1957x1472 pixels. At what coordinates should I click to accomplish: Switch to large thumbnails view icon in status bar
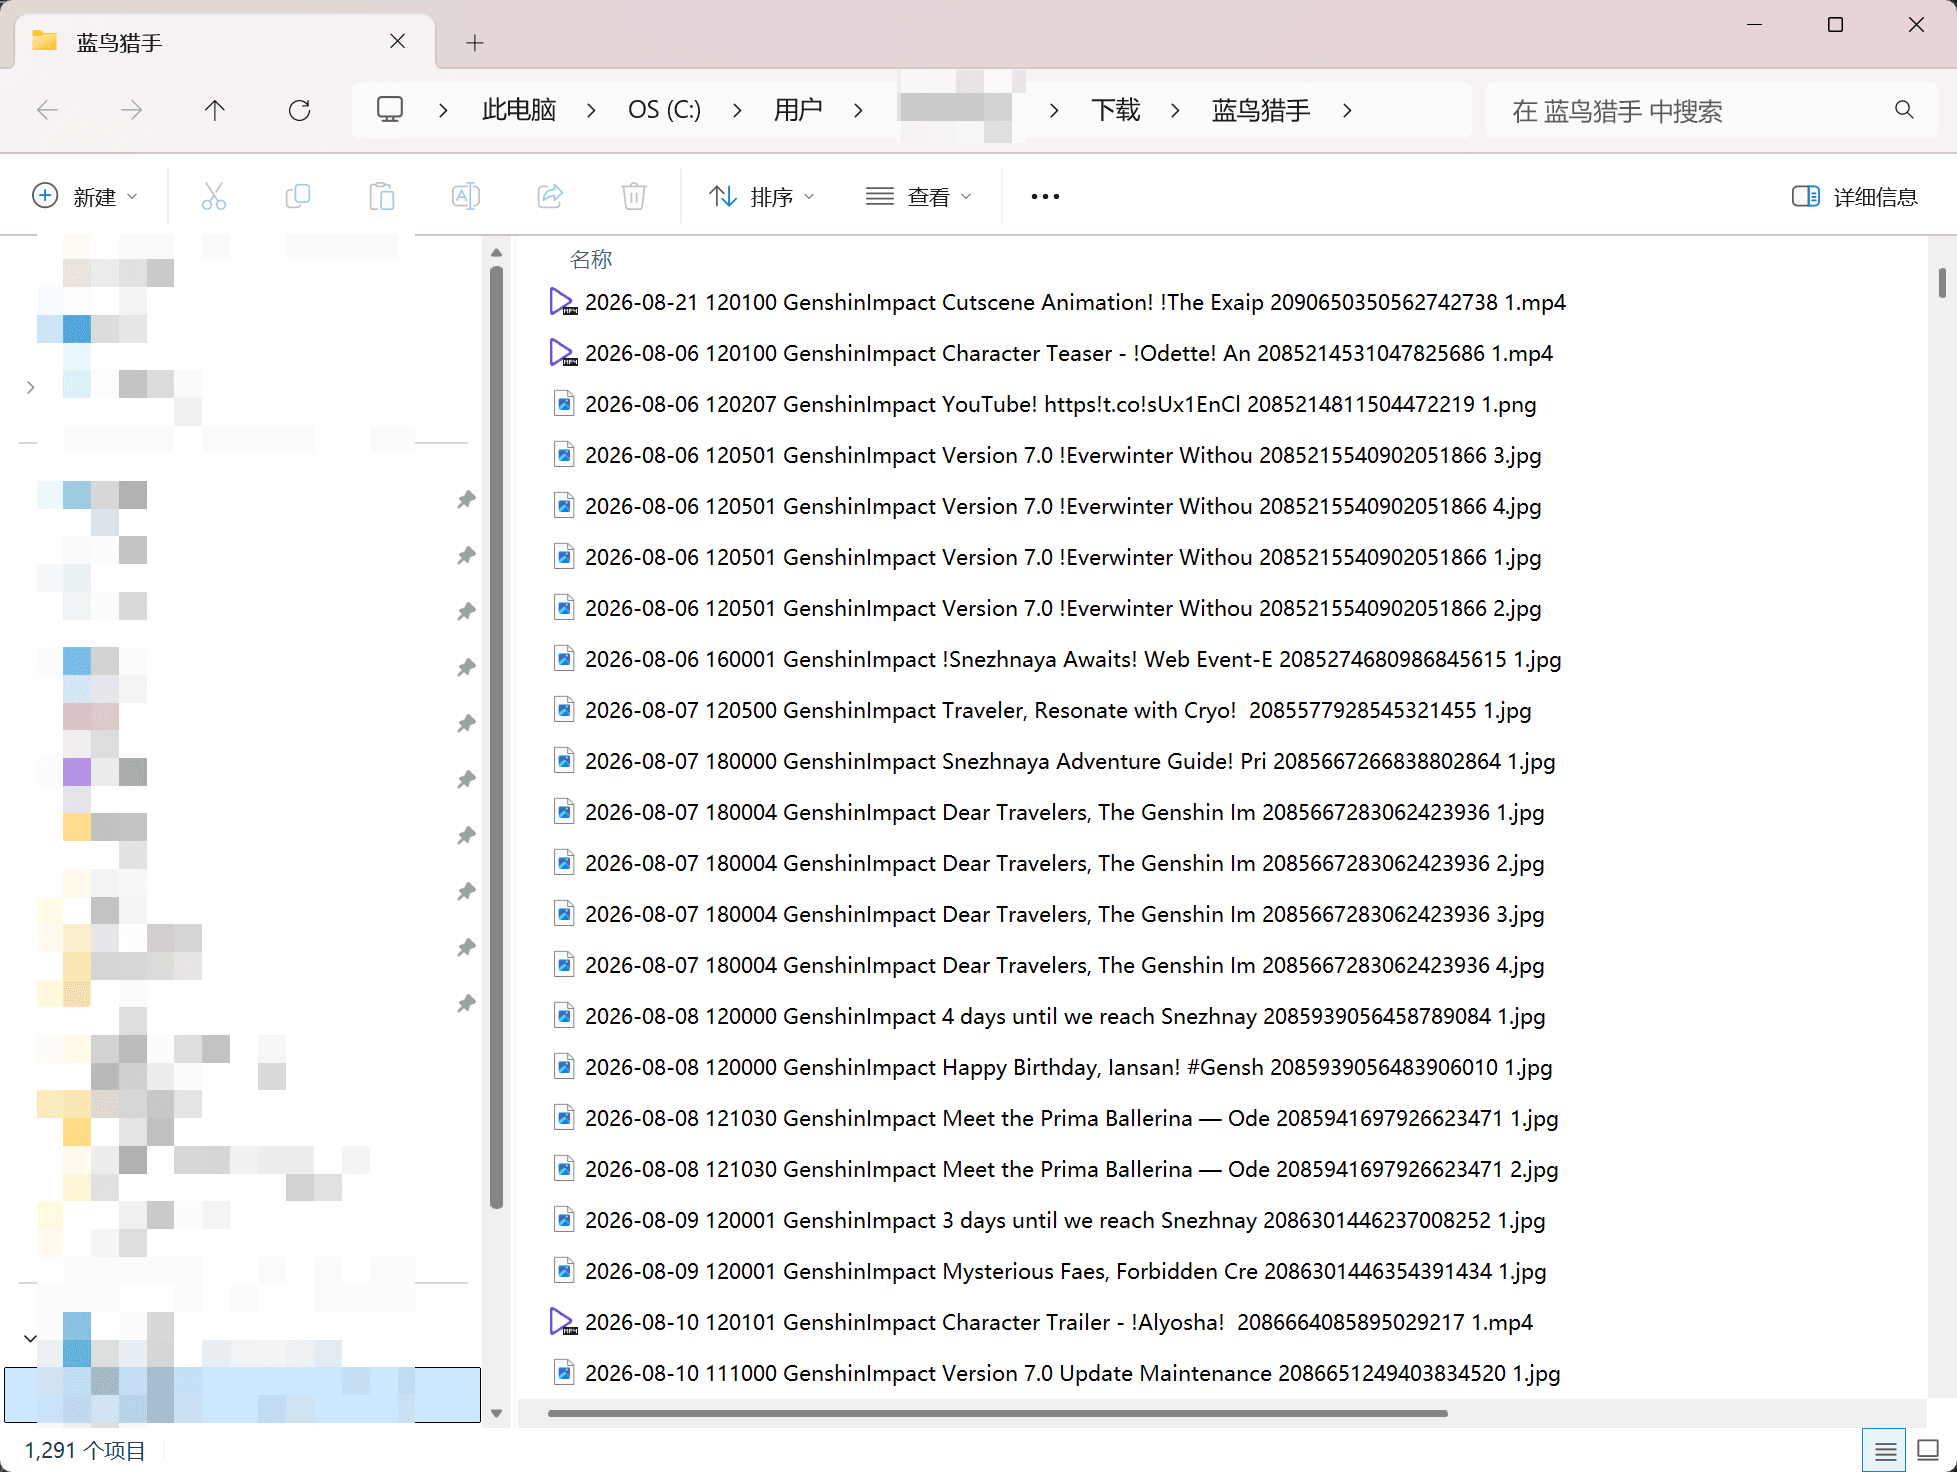click(1928, 1450)
